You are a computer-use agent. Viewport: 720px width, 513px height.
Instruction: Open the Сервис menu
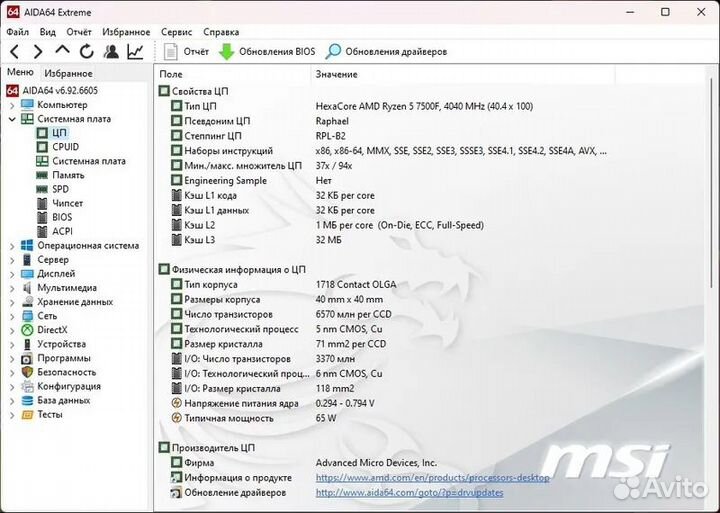pyautogui.click(x=176, y=32)
